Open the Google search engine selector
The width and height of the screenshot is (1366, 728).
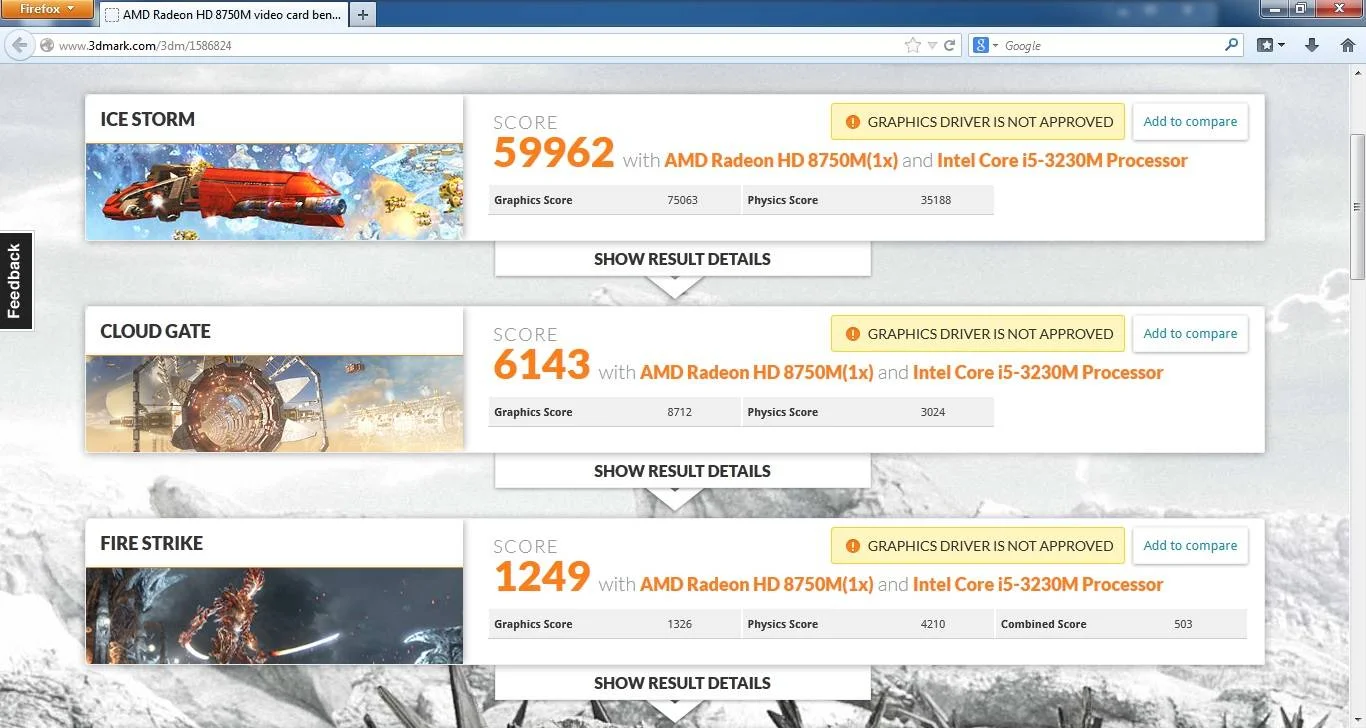coord(985,45)
